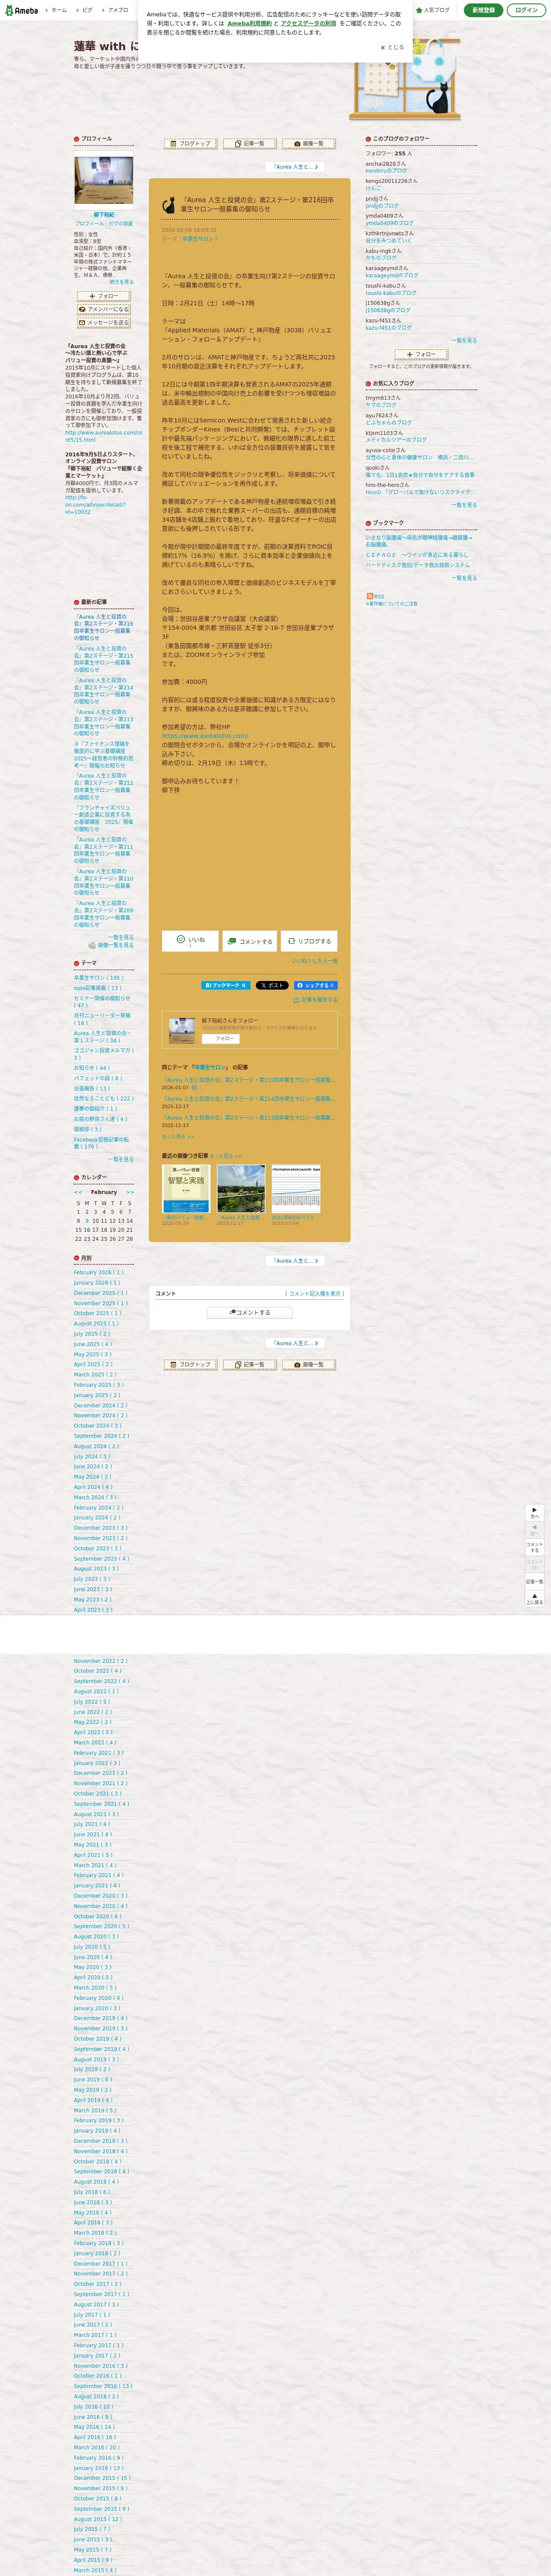Click the www.aurealotus.com link in the post

pos(205,736)
